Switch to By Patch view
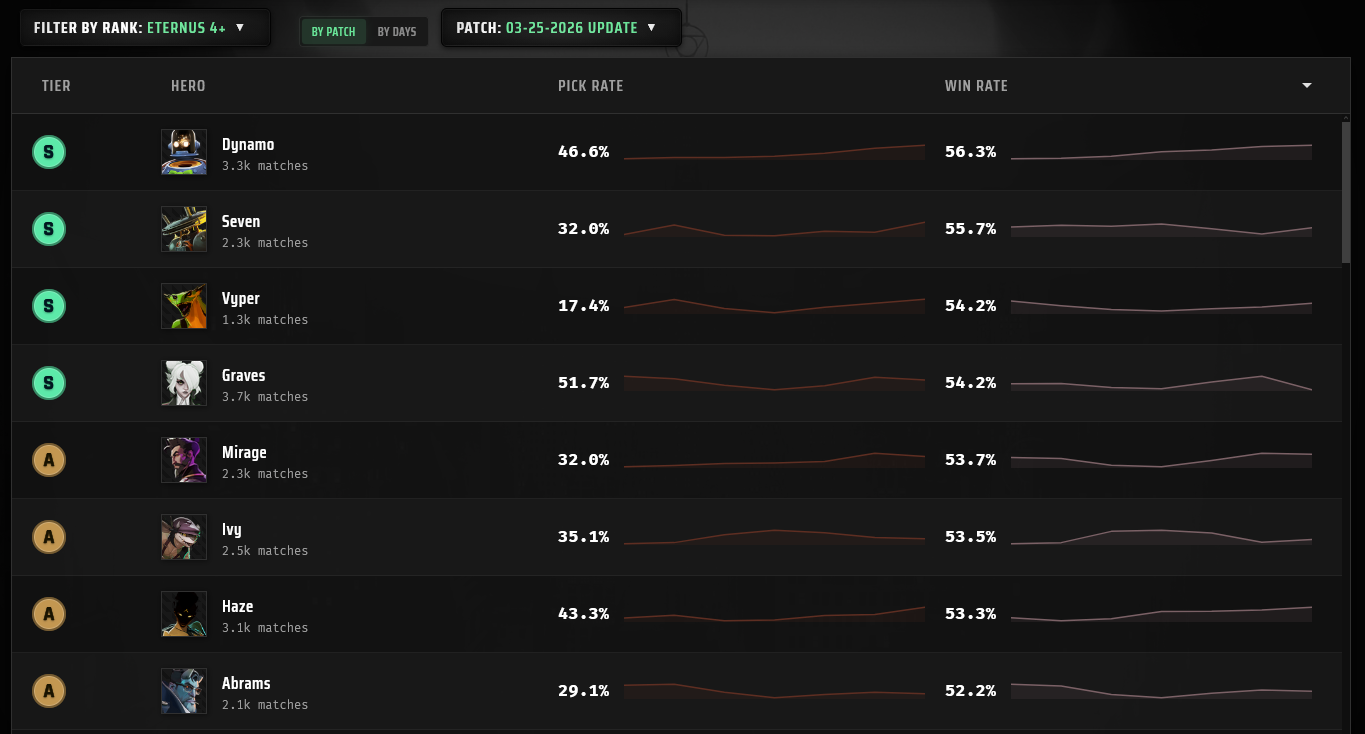1365x734 pixels. [x=333, y=32]
